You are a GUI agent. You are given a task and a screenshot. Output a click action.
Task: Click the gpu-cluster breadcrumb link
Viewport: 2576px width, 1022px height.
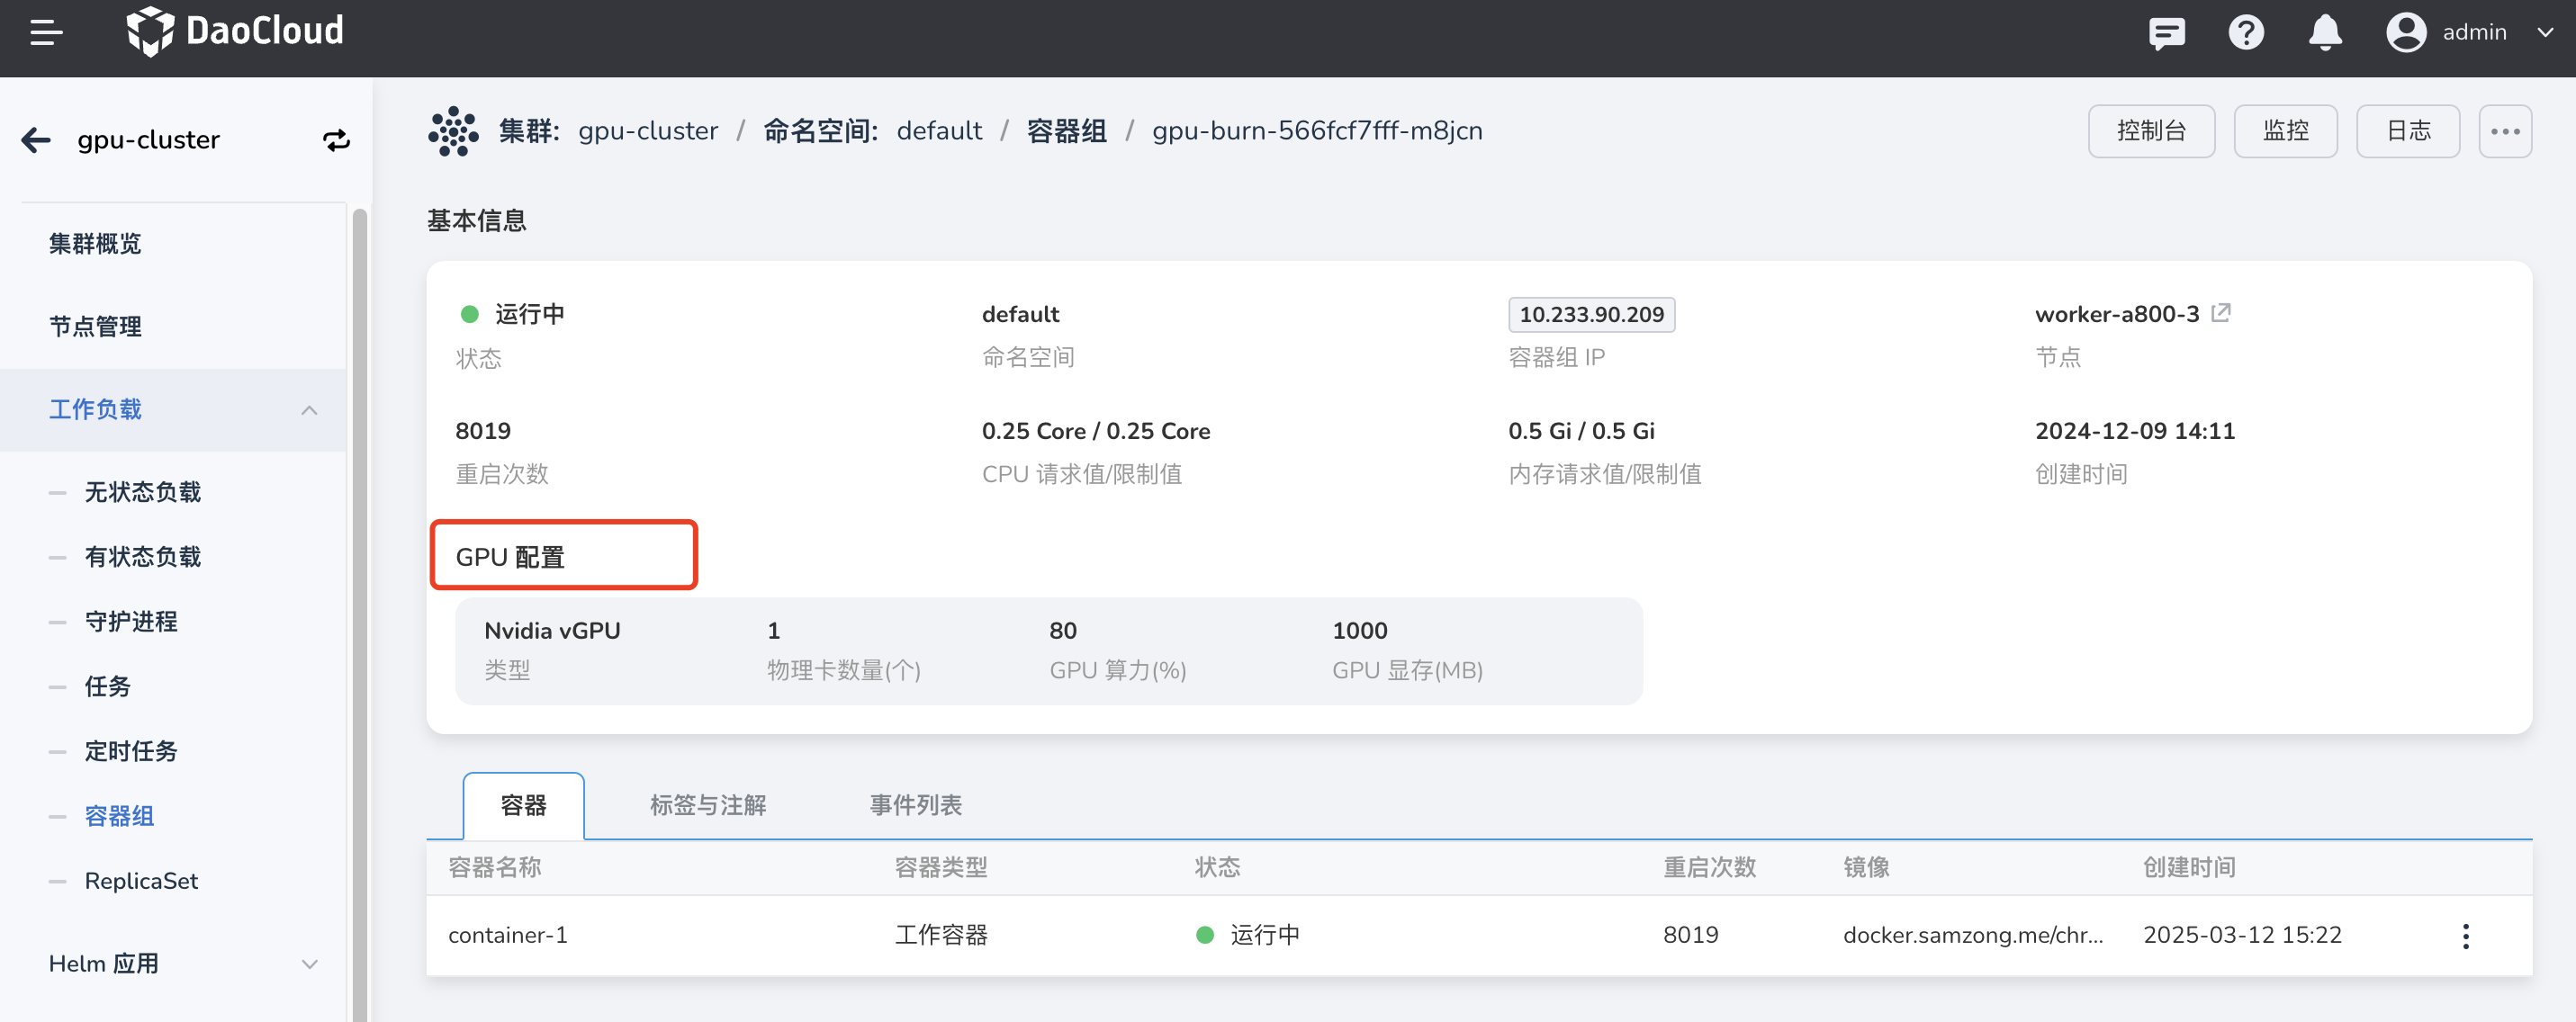click(x=647, y=131)
